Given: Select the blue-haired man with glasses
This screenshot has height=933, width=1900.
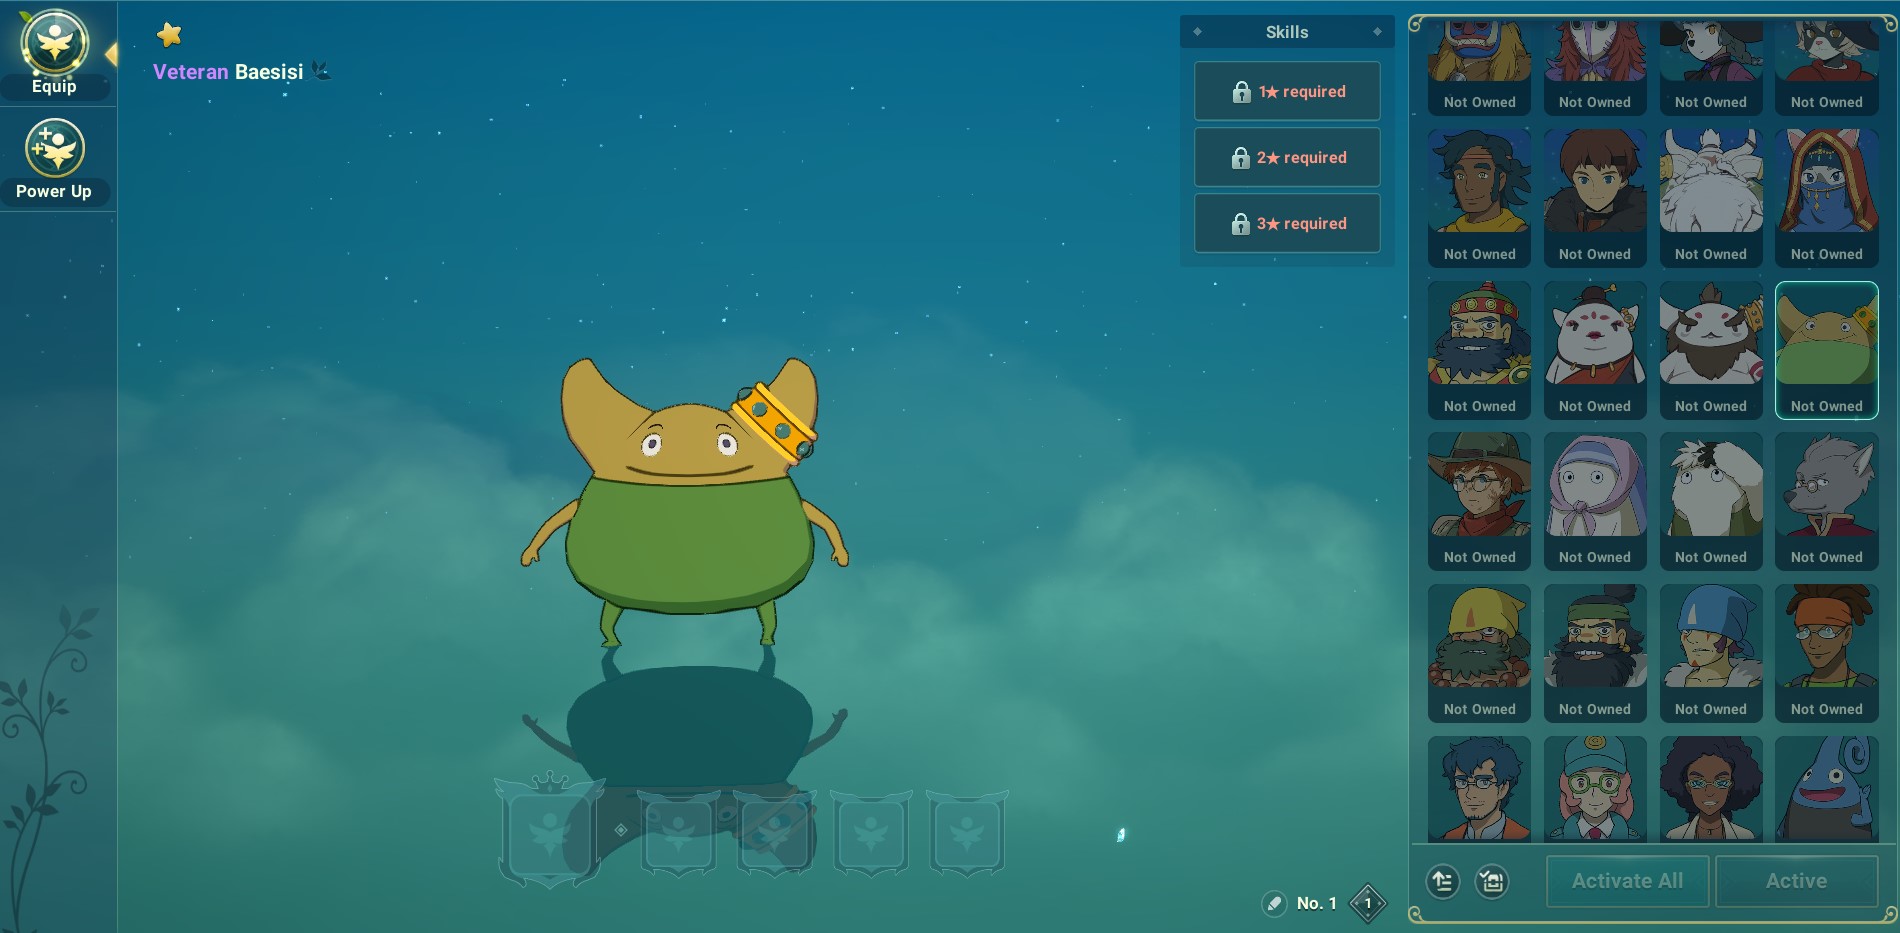Looking at the screenshot, I should tap(1479, 788).
